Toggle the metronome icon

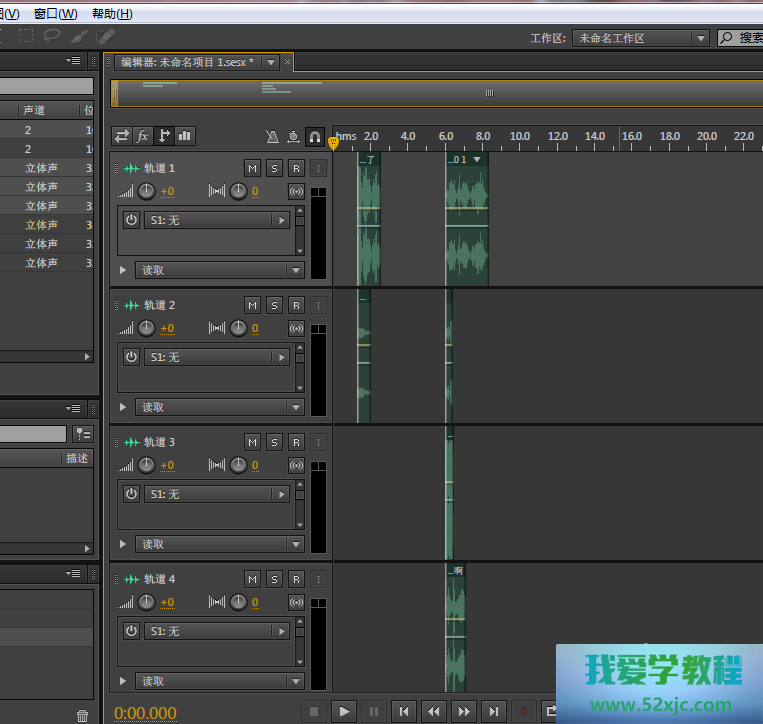[272, 137]
